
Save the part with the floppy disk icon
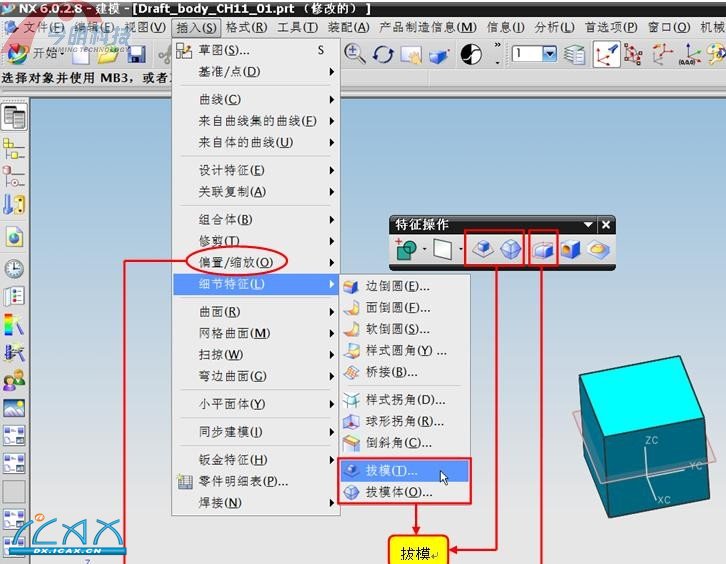[137, 55]
